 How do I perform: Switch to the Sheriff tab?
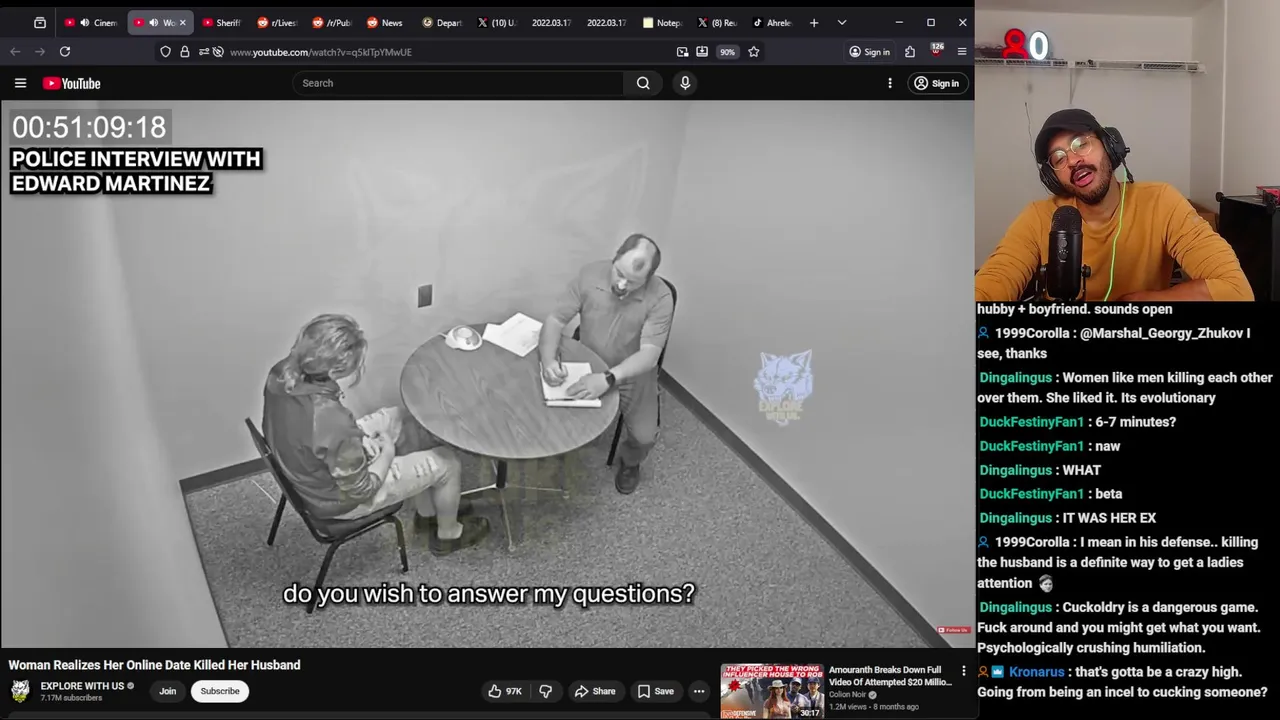coord(222,22)
